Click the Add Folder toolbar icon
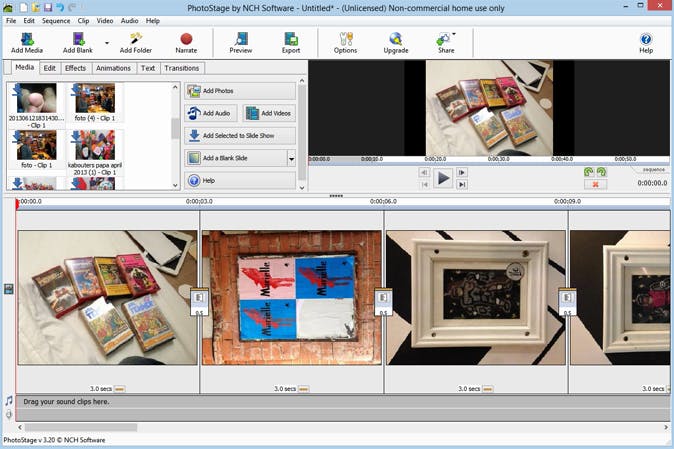The width and height of the screenshot is (674, 449). [136, 43]
